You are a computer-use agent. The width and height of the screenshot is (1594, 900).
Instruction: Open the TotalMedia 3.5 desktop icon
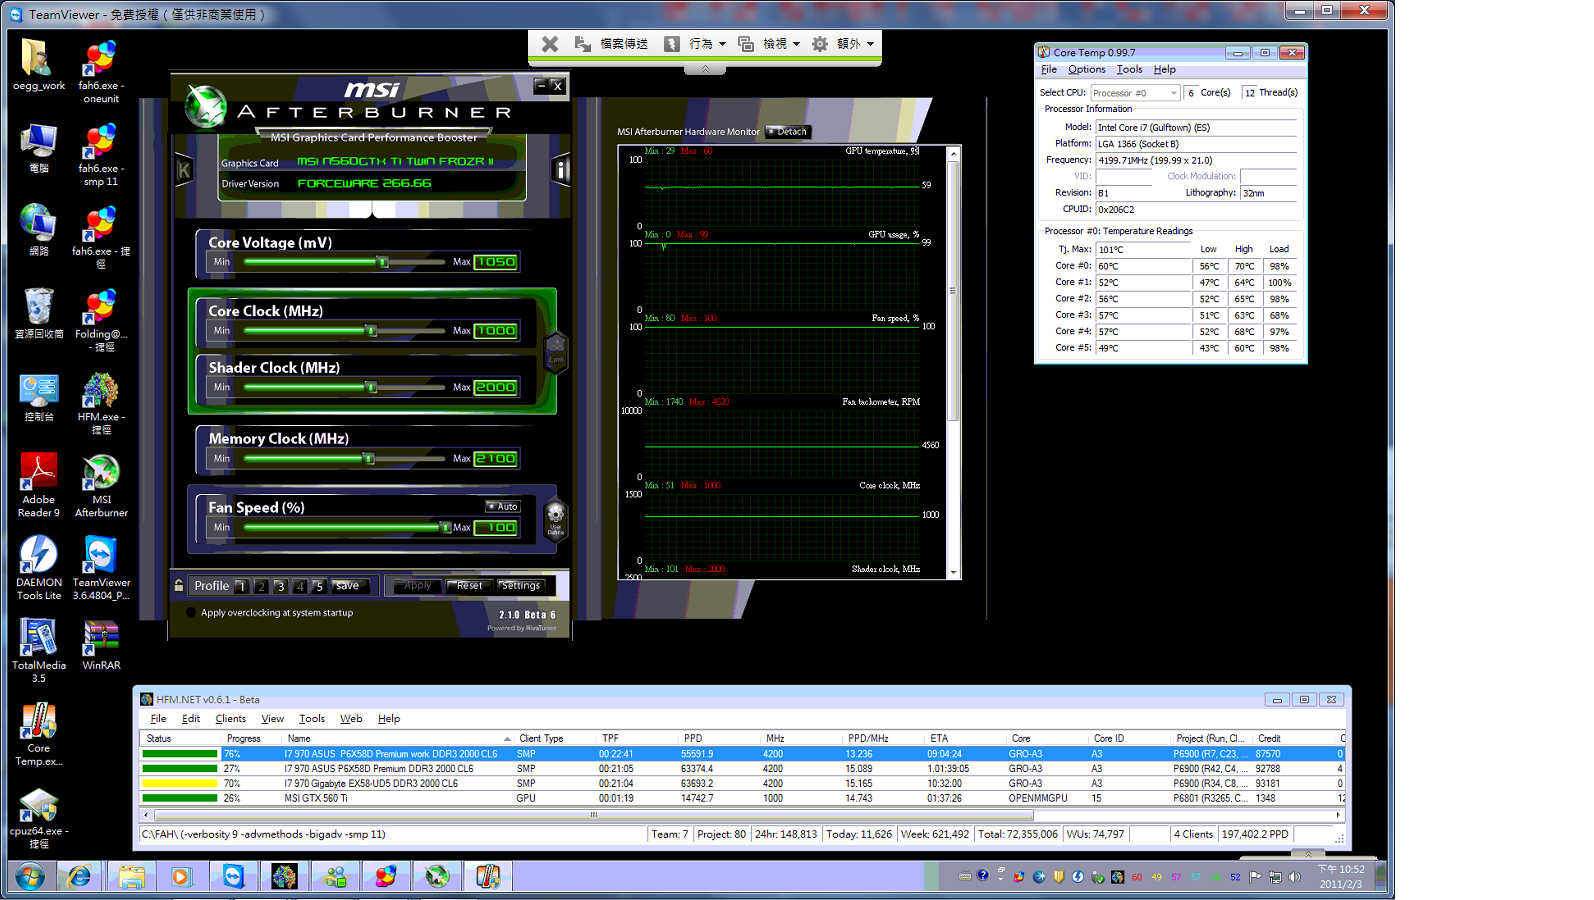coord(39,651)
